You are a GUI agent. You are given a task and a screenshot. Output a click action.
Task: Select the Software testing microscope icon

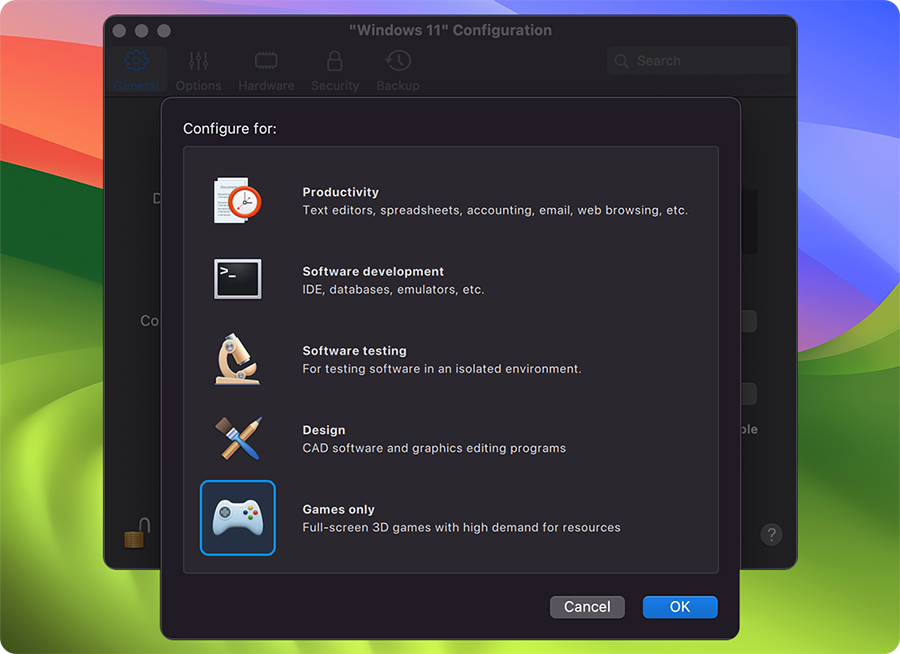(238, 359)
